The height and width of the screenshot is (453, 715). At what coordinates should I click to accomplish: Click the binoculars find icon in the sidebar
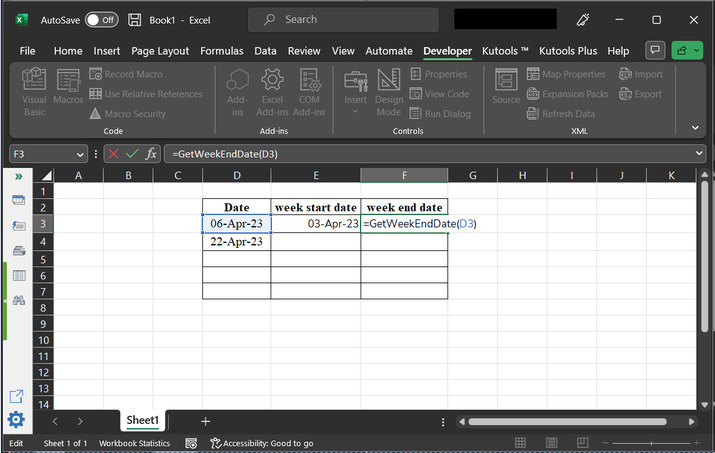coord(18,300)
